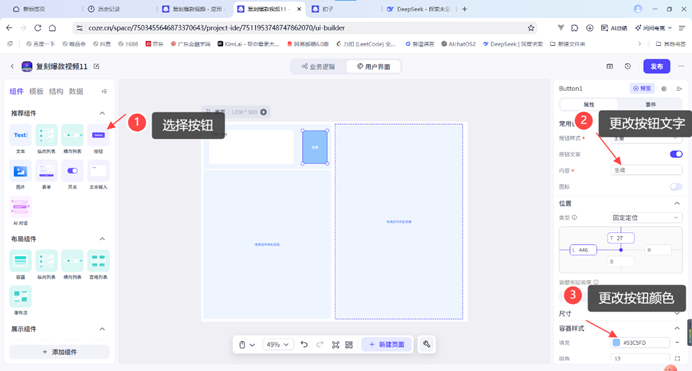Click the 添加组件 button

pyautogui.click(x=60, y=352)
